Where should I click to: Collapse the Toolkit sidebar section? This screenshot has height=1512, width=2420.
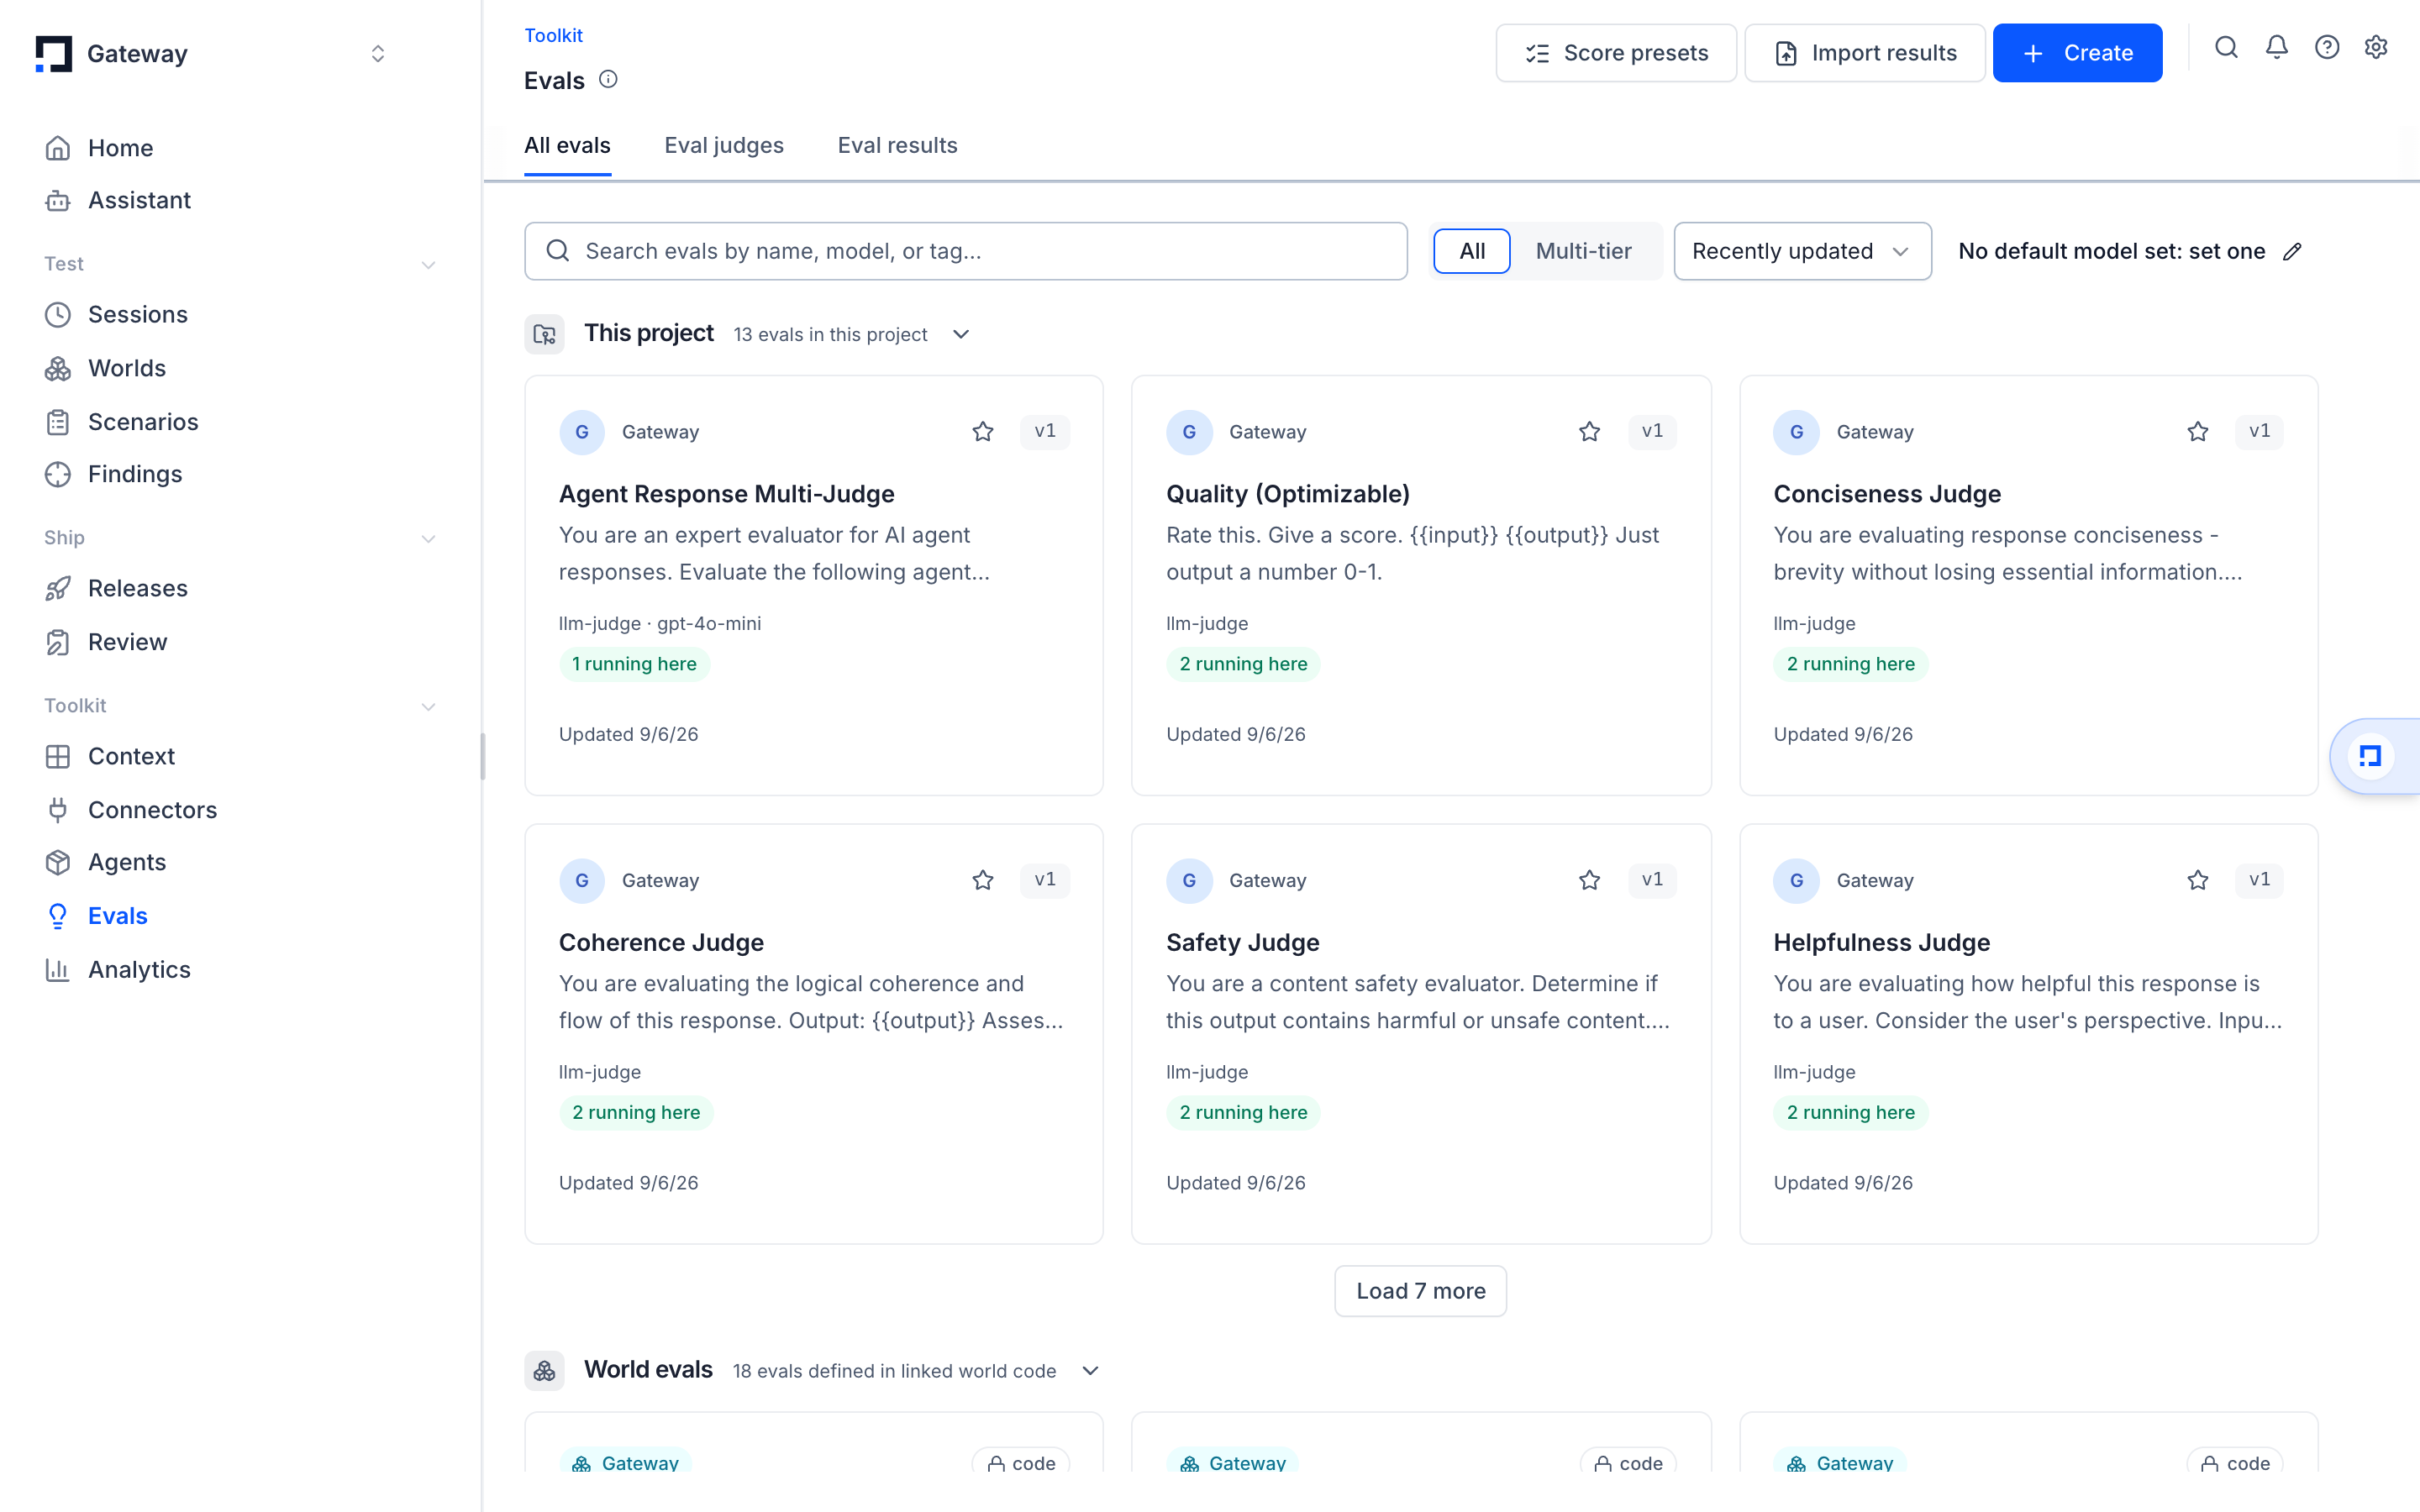(429, 707)
